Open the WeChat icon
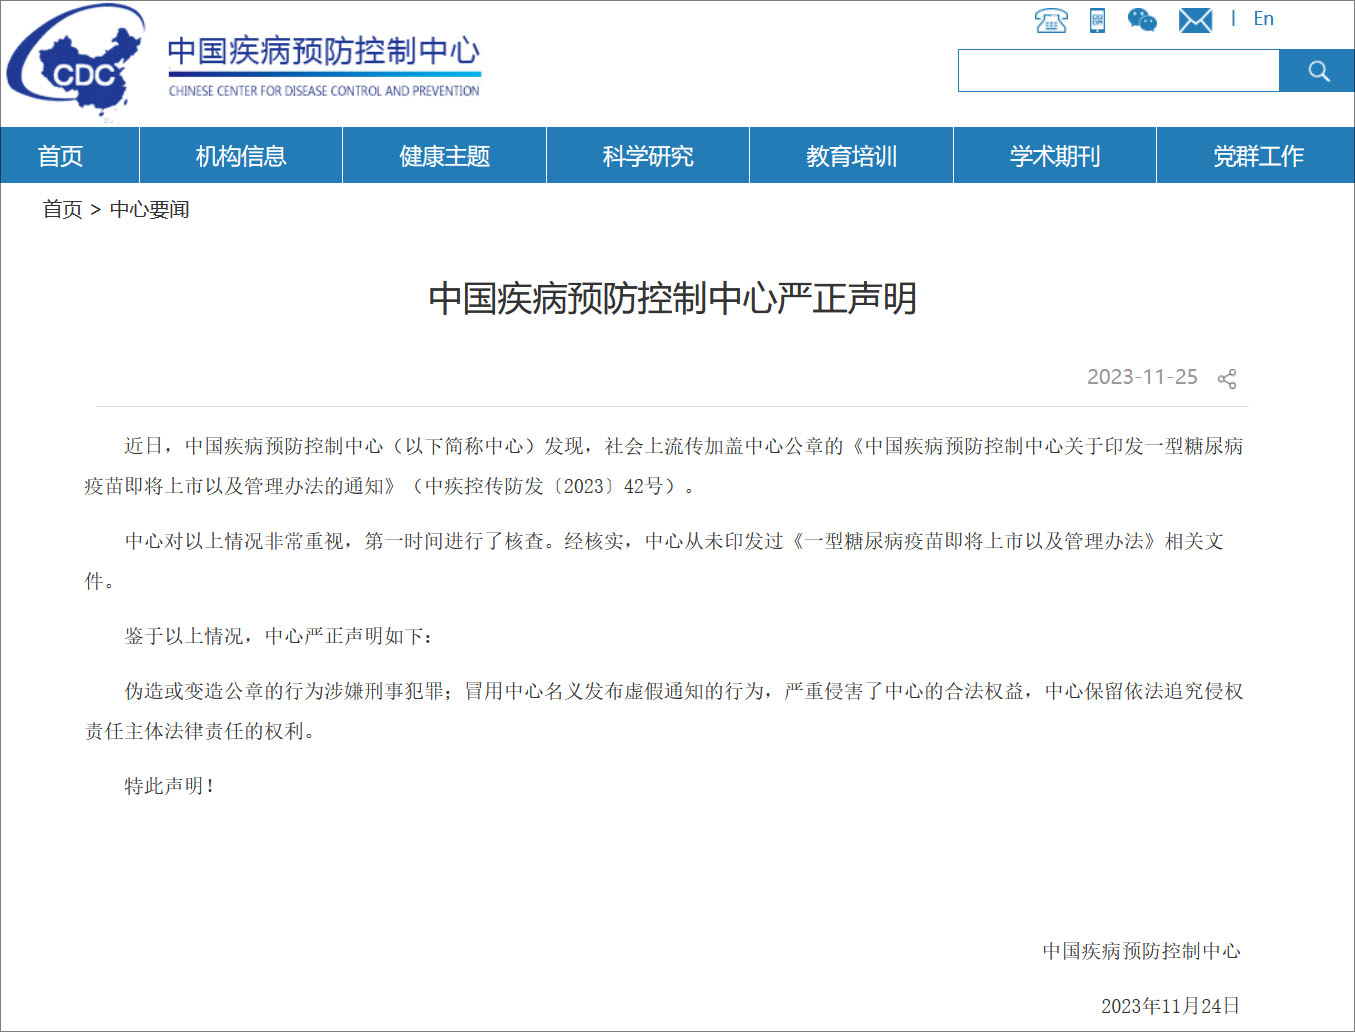1355x1032 pixels. tap(1142, 20)
